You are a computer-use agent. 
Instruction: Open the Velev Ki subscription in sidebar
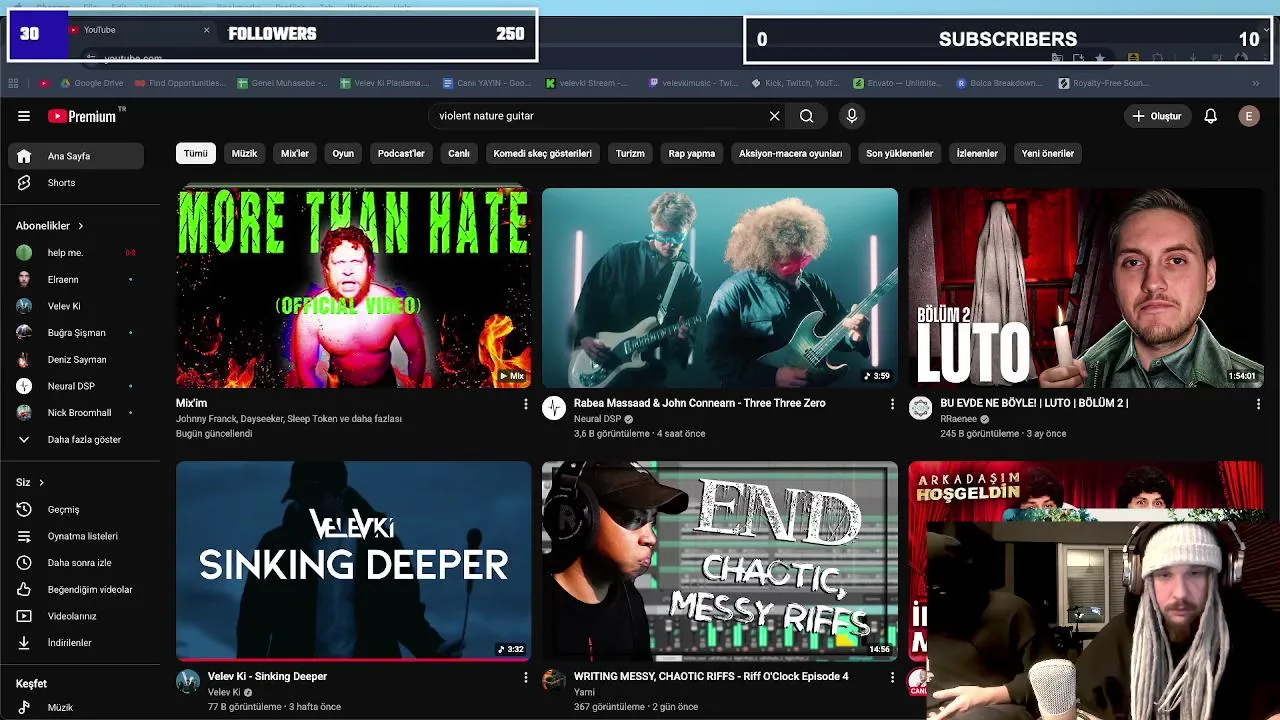(76, 306)
